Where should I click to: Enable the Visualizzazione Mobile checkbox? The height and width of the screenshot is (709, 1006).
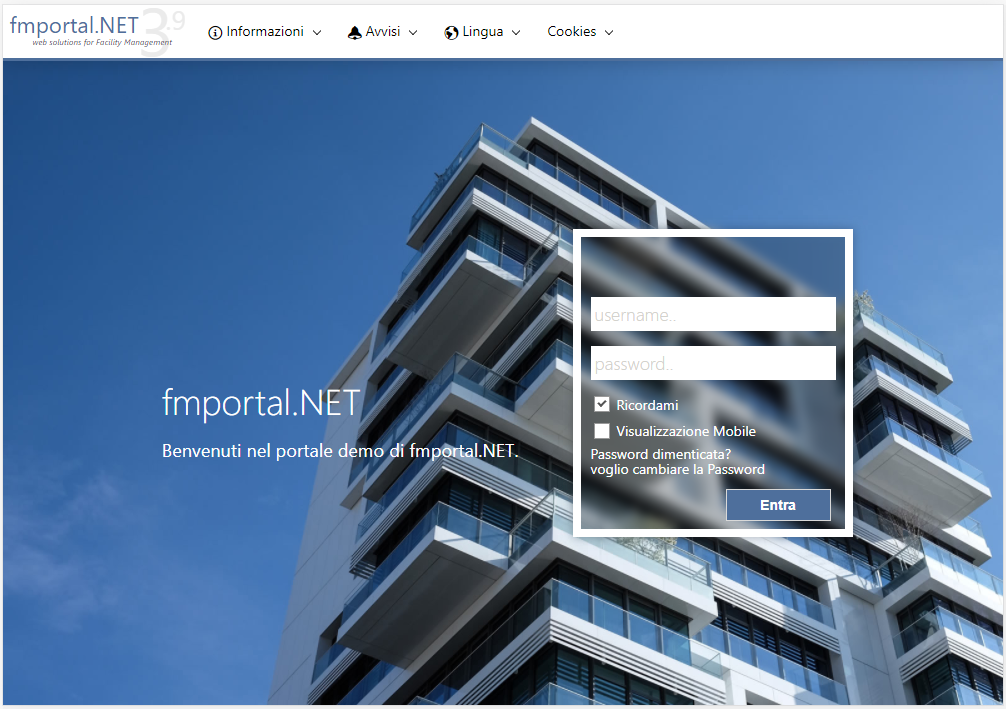601,431
